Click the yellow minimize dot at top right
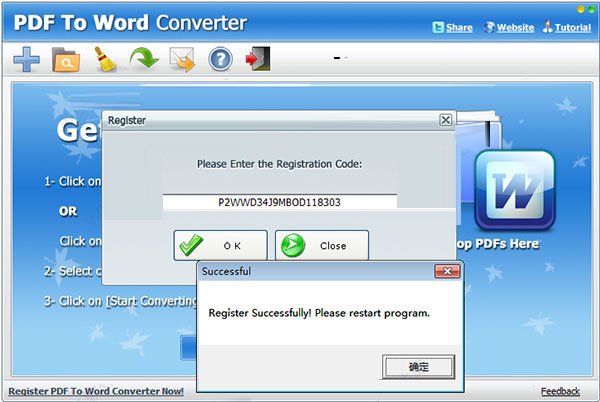Image resolution: width=600 pixels, height=402 pixels. click(581, 9)
